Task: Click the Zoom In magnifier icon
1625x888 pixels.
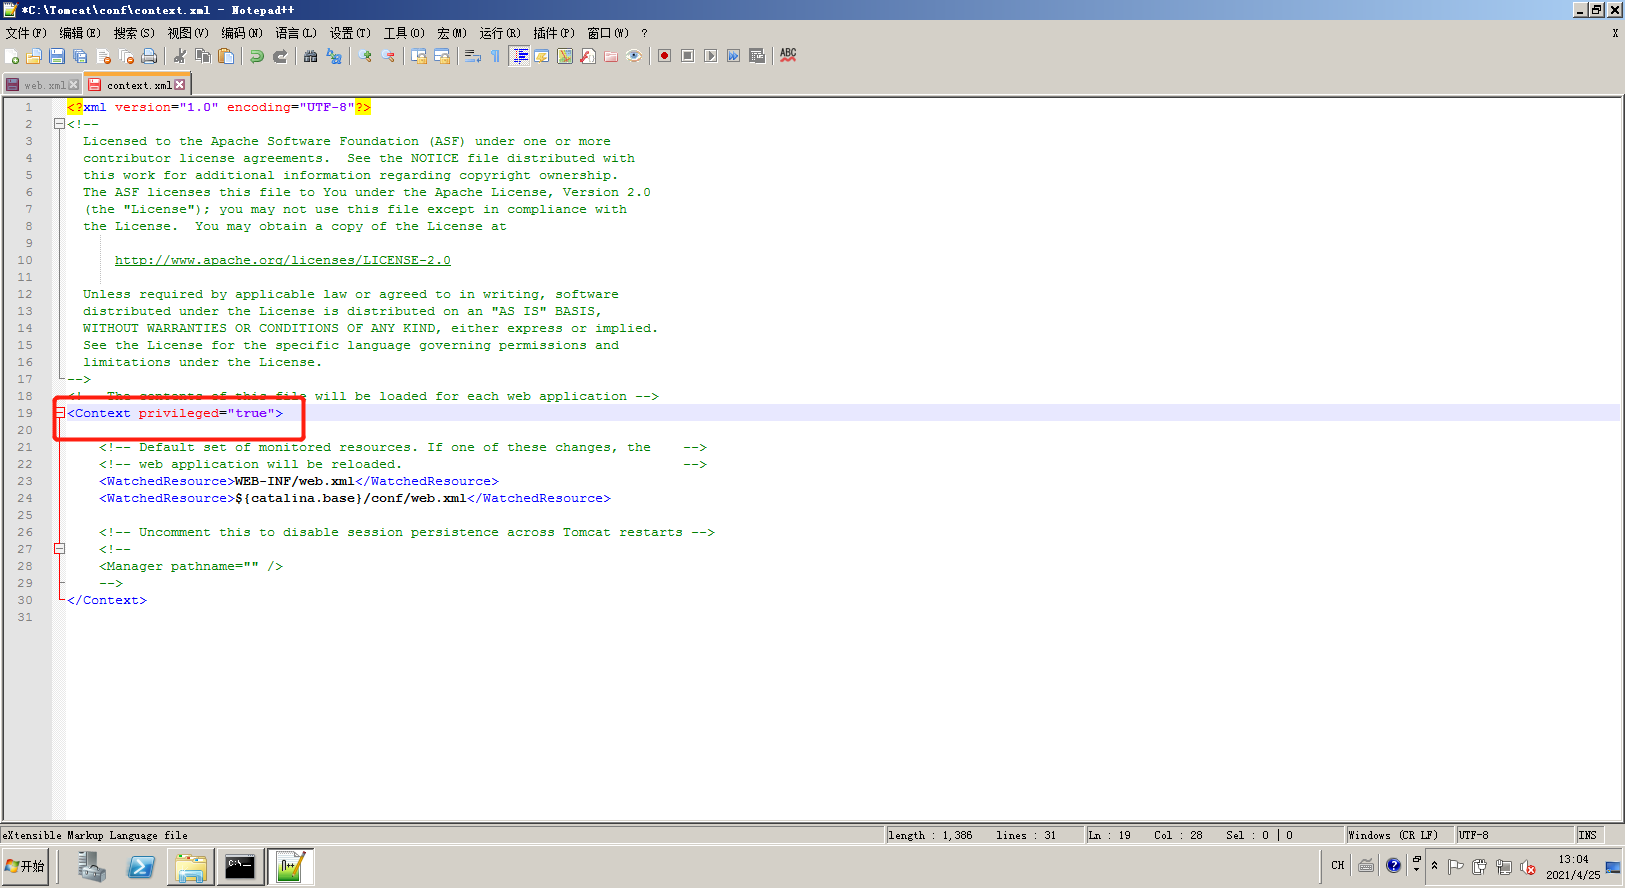Action: [x=365, y=56]
